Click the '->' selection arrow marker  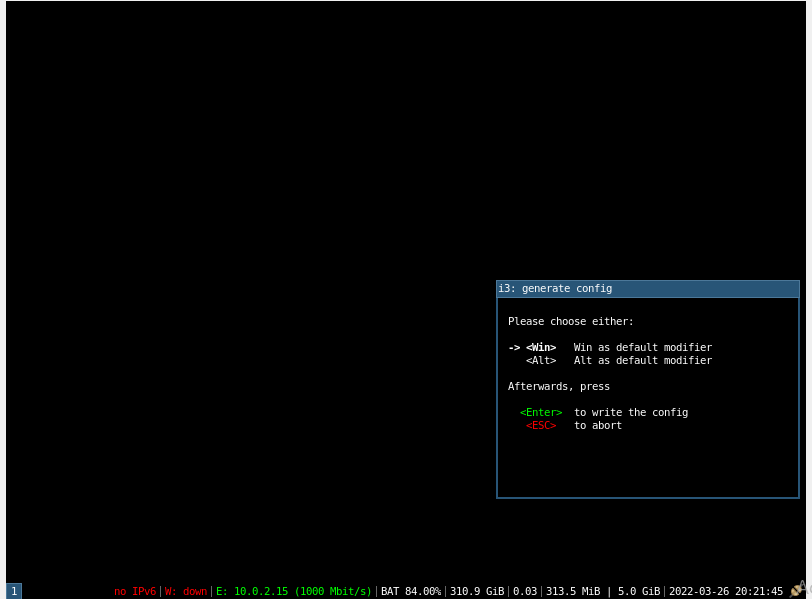pos(514,347)
